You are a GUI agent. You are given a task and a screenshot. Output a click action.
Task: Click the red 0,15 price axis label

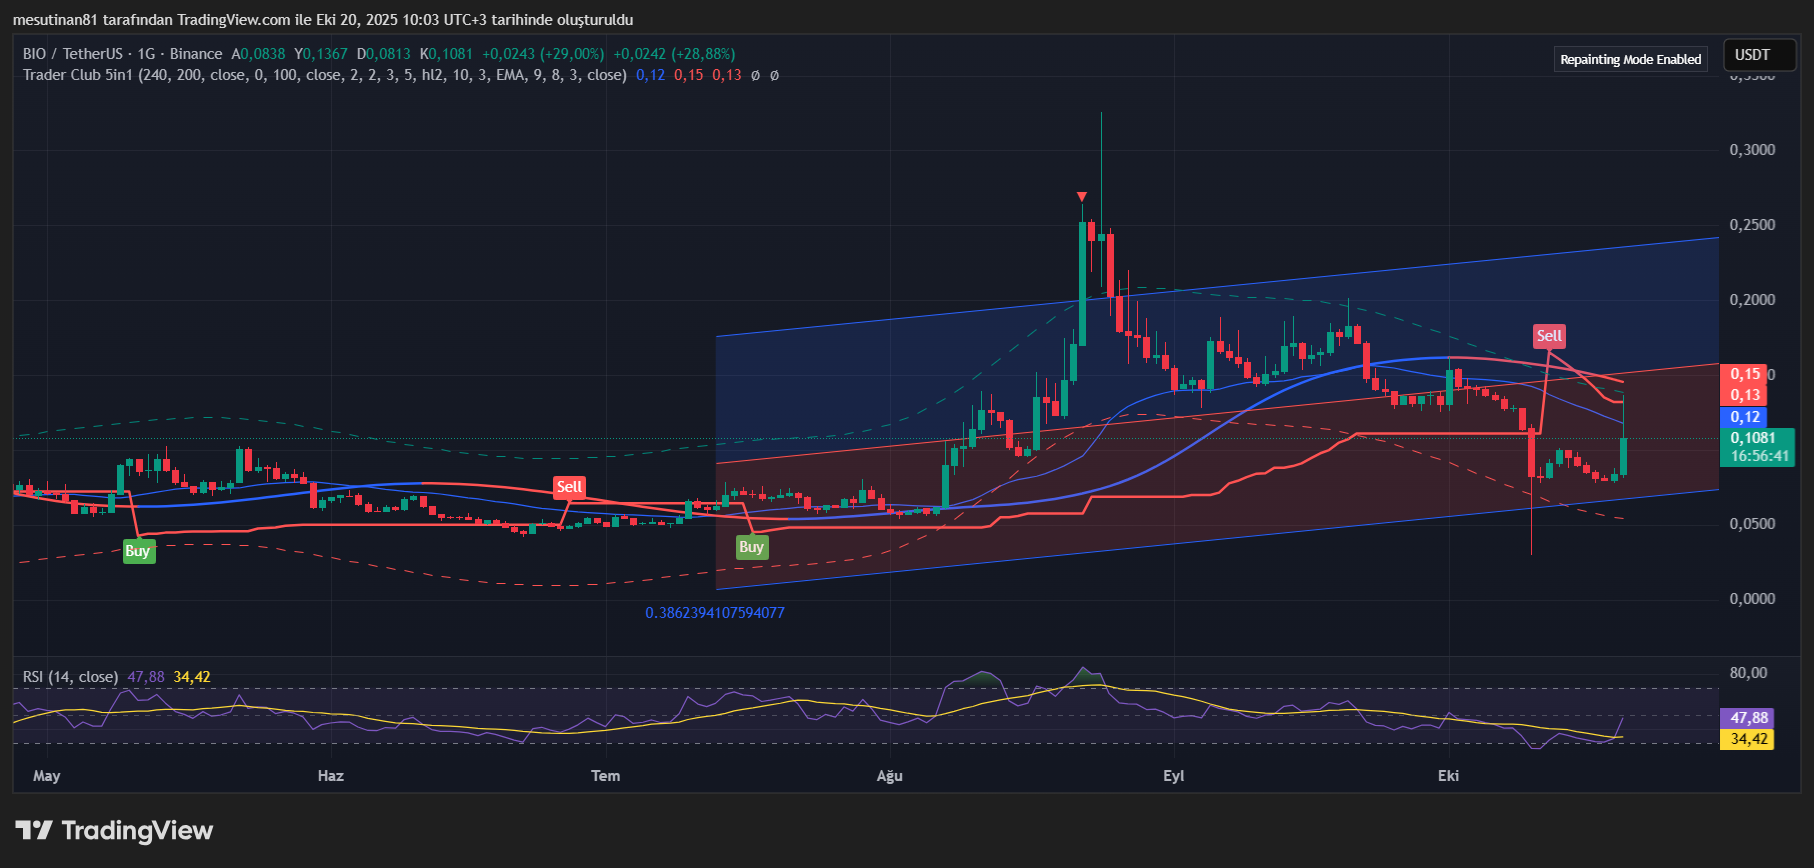(x=1745, y=374)
